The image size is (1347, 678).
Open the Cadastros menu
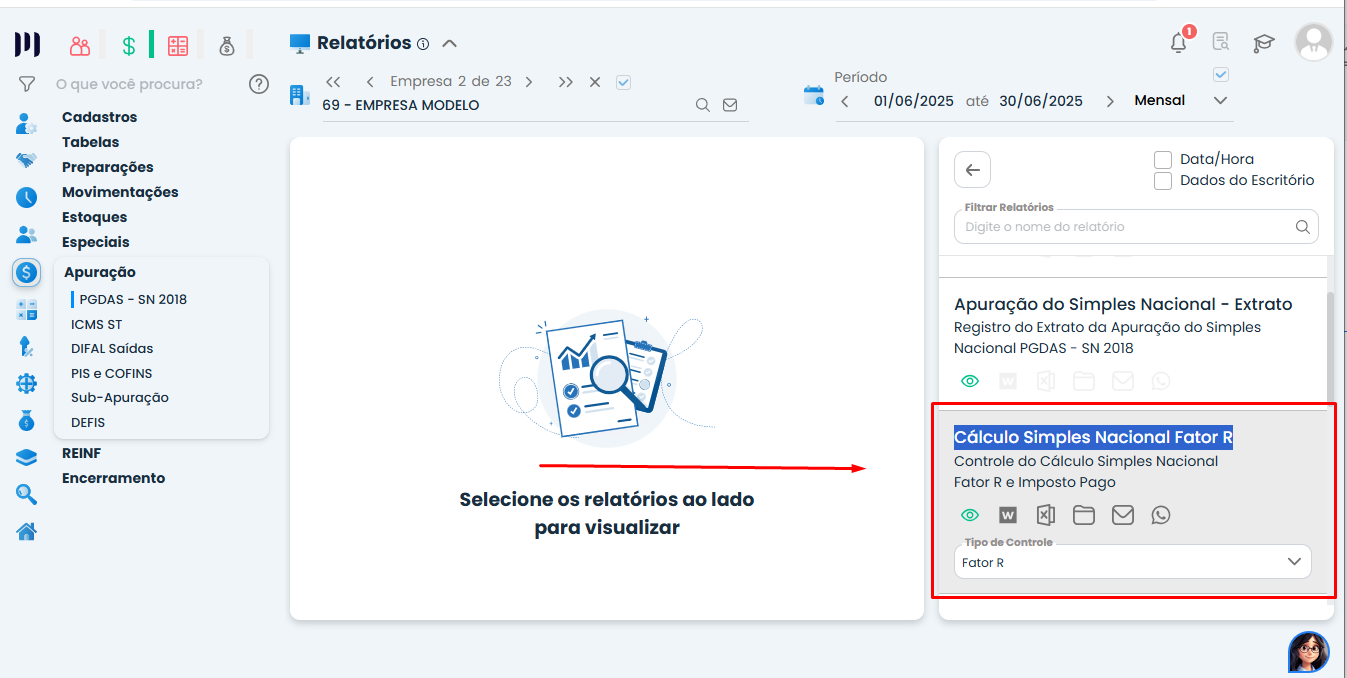(x=100, y=117)
